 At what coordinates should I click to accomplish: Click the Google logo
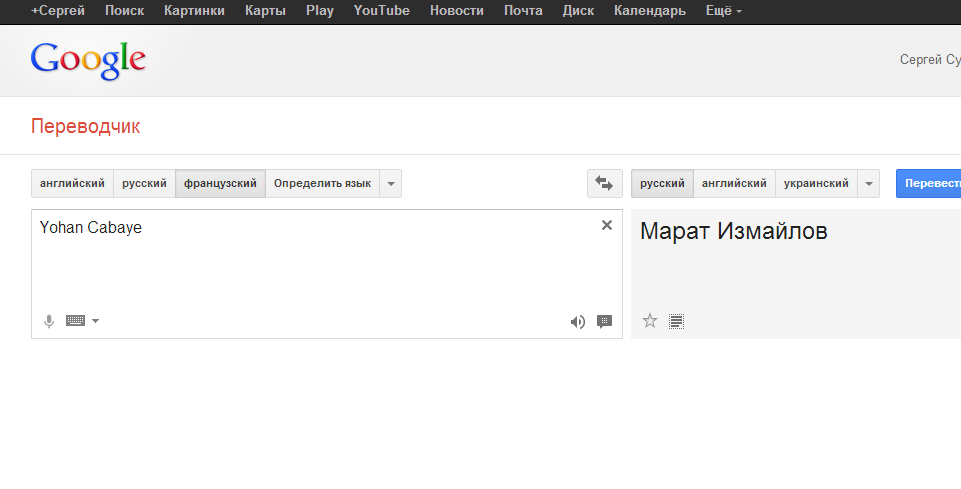click(x=88, y=61)
